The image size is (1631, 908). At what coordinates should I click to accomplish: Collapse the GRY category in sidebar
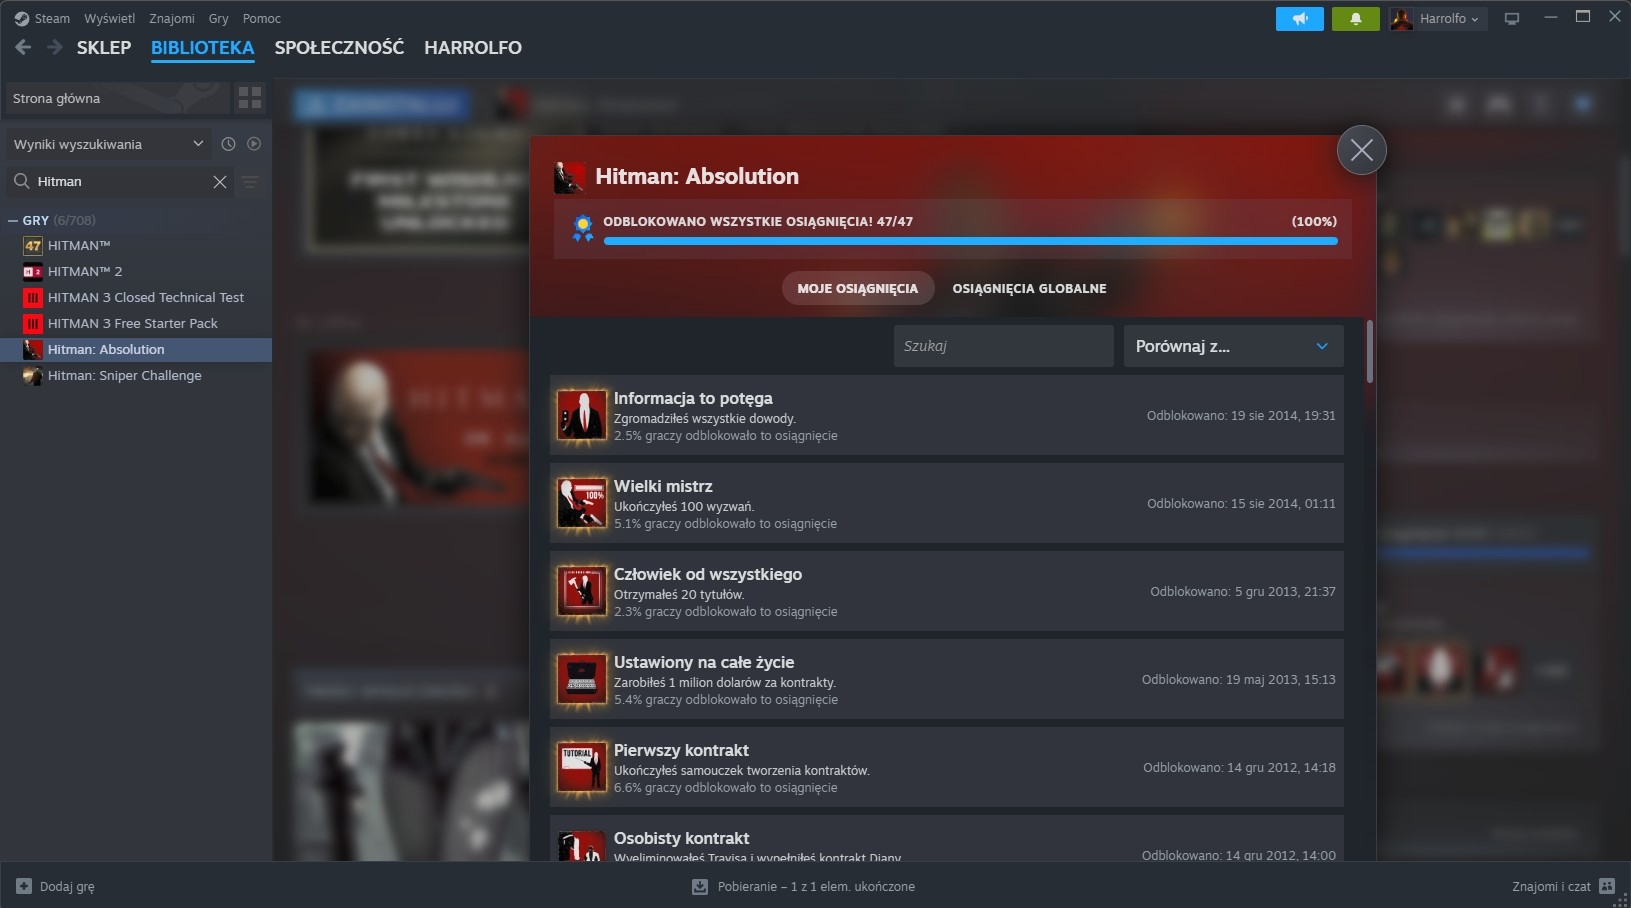[13, 220]
